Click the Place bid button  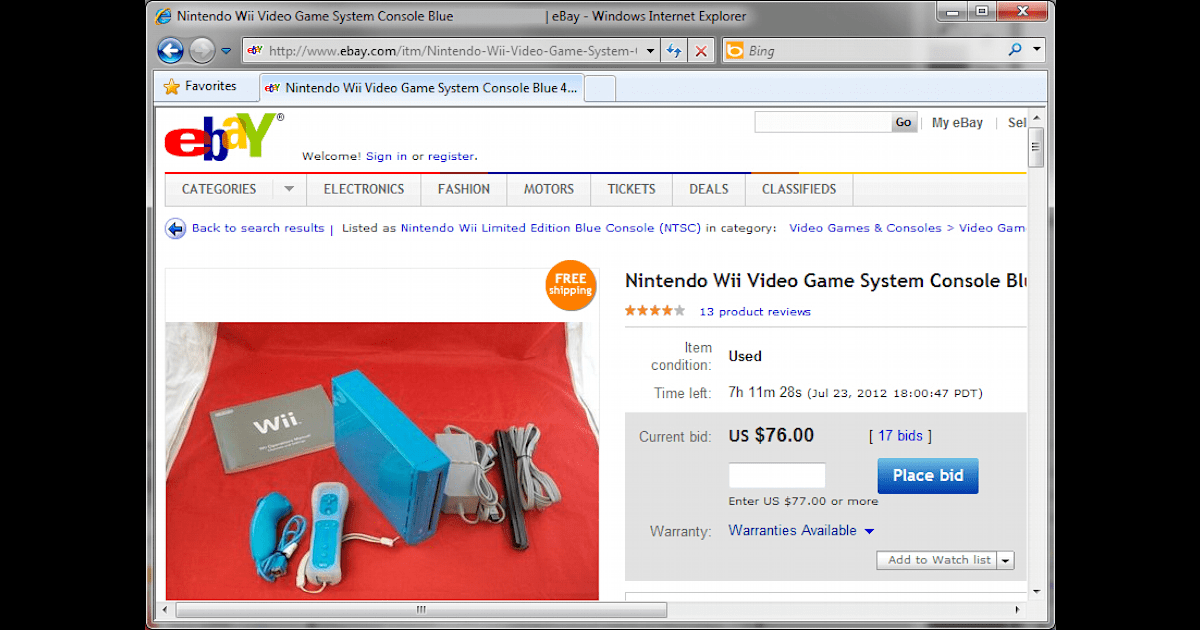tap(927, 475)
